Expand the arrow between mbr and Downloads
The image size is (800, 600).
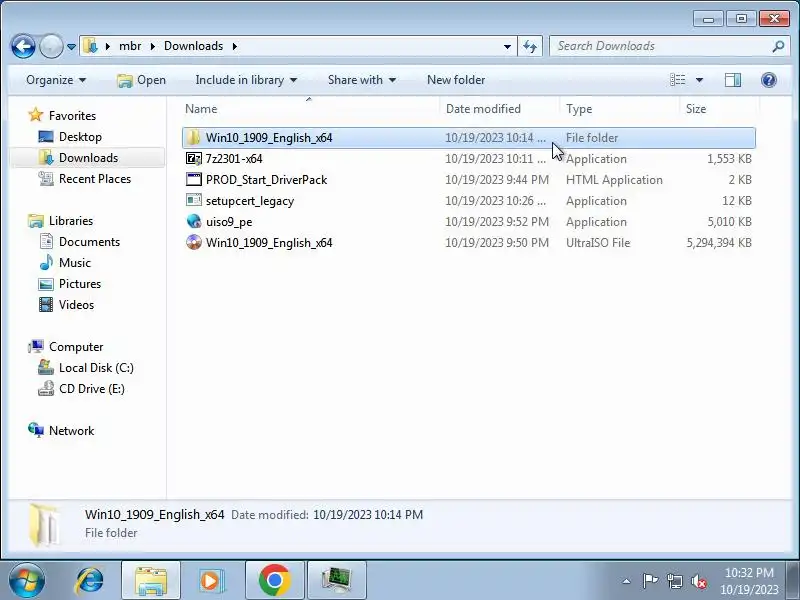(152, 46)
